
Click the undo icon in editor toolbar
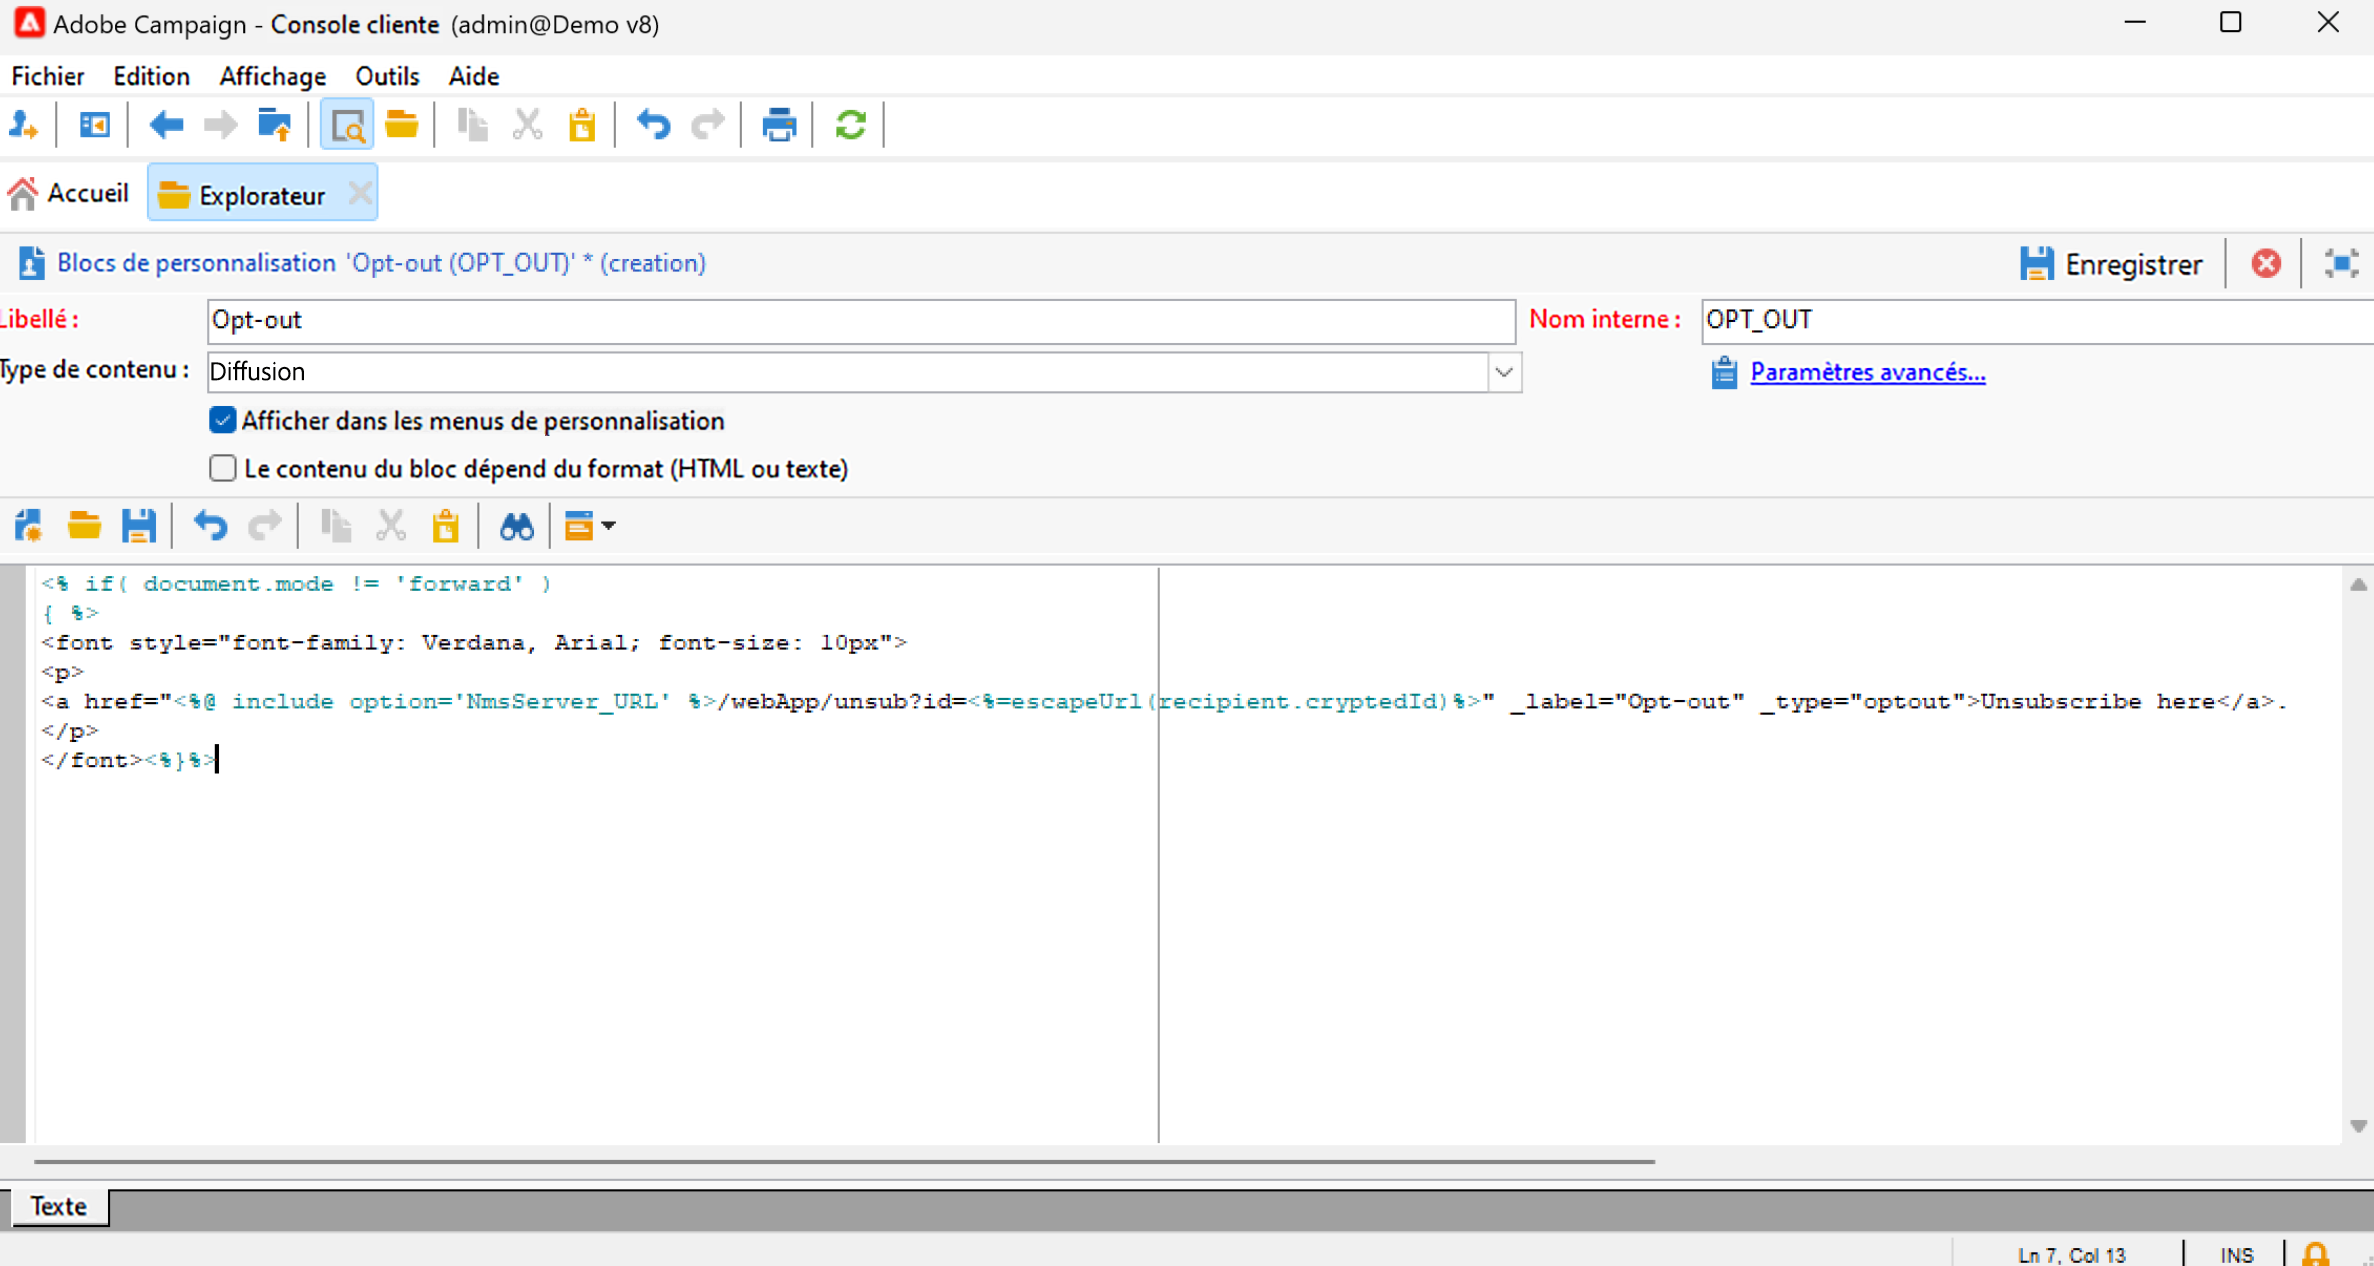click(x=210, y=526)
